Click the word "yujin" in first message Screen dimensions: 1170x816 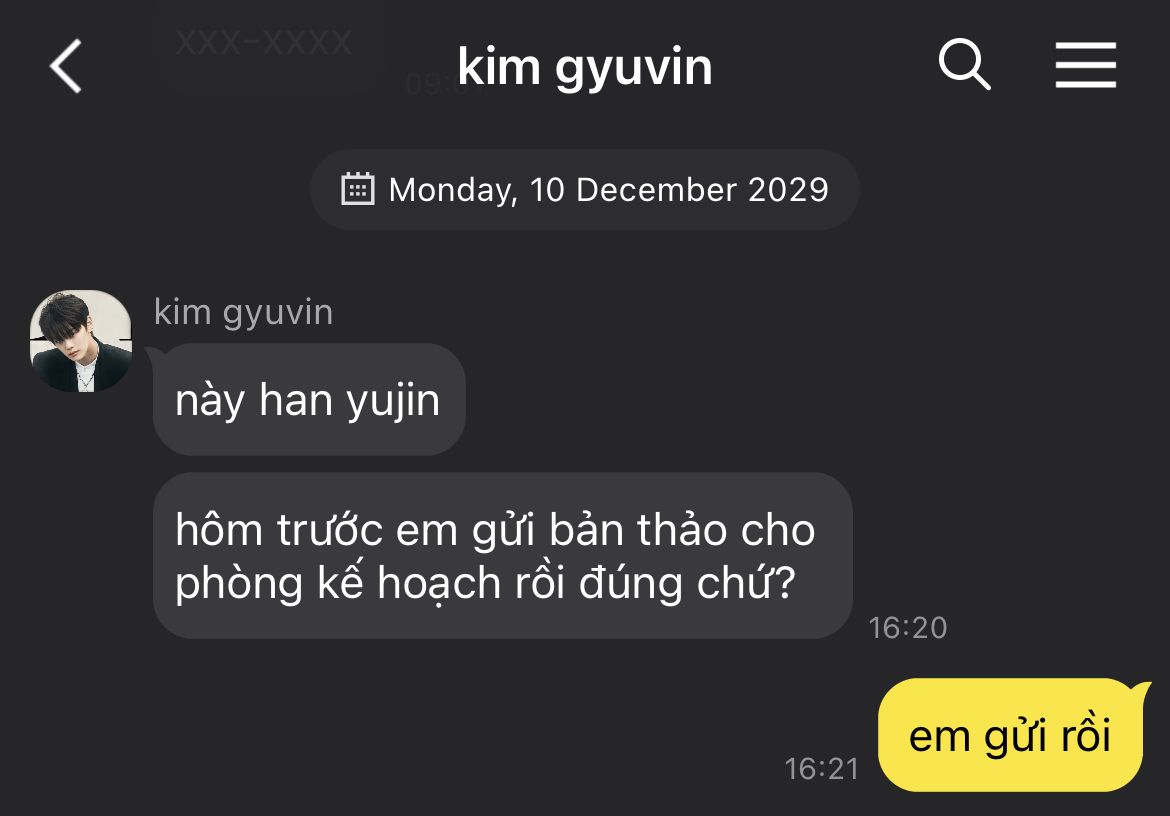pos(393,401)
